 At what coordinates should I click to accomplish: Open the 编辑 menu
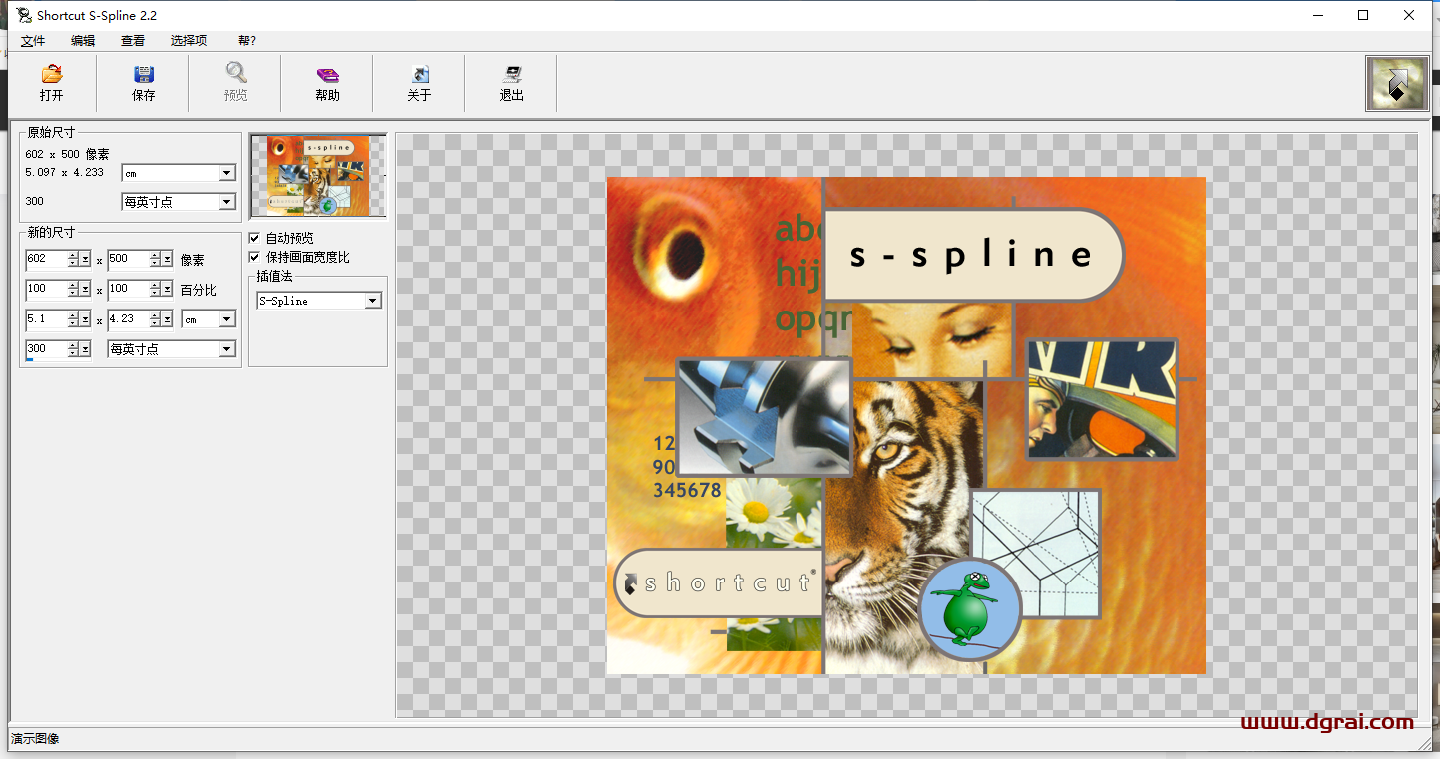pyautogui.click(x=83, y=41)
